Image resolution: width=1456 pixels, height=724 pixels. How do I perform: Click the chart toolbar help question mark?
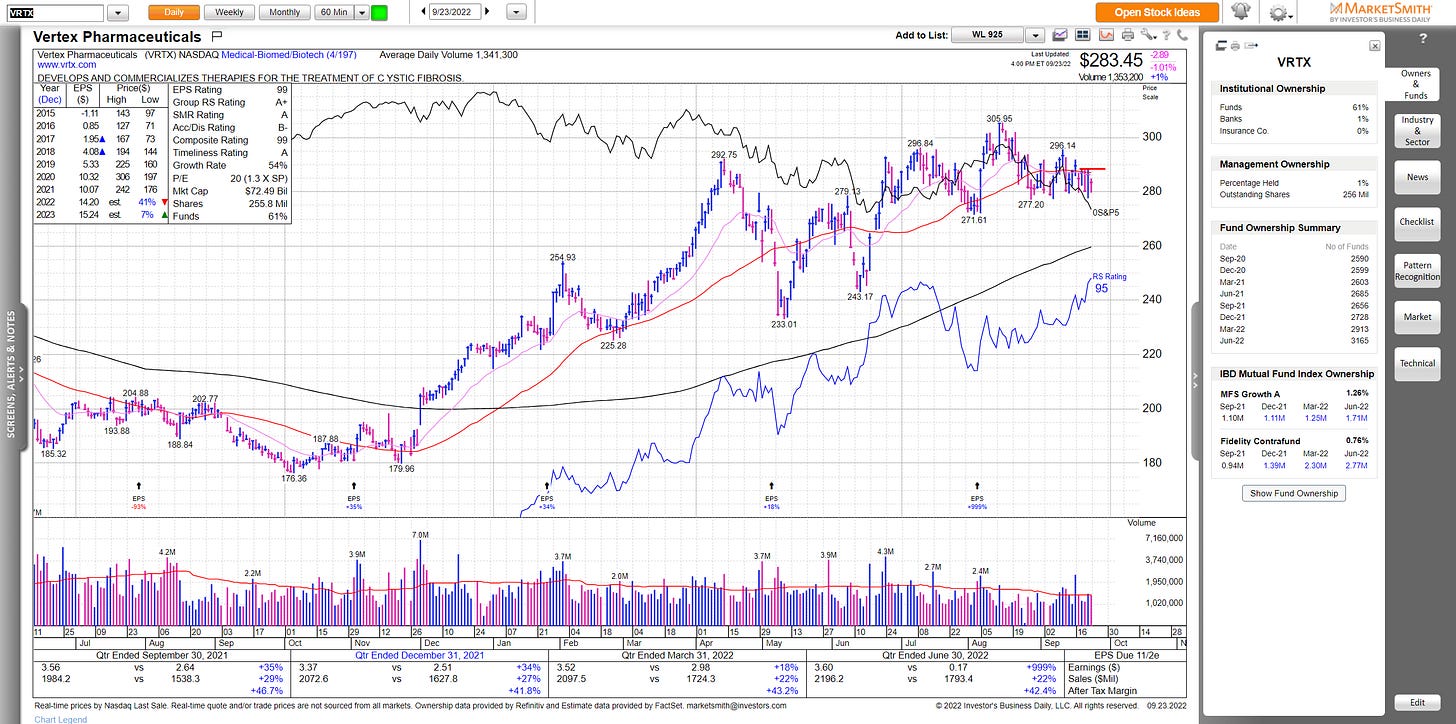(x=1167, y=35)
